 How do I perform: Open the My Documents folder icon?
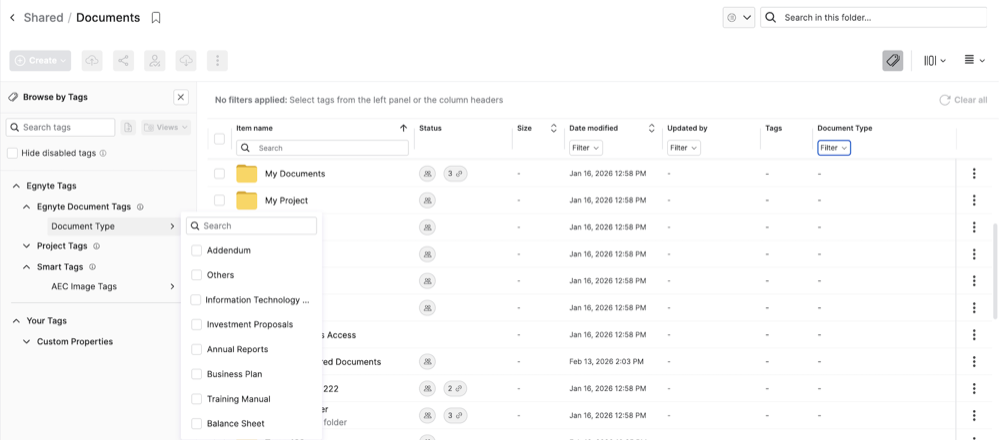click(x=247, y=173)
